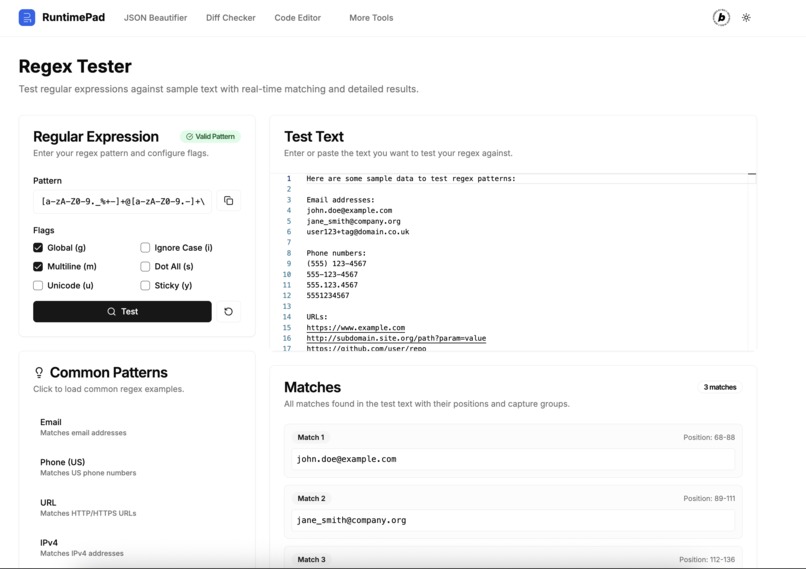This screenshot has height=569, width=806.
Task: Select Match 2 result jane_smith@company.org
Action: (x=513, y=520)
